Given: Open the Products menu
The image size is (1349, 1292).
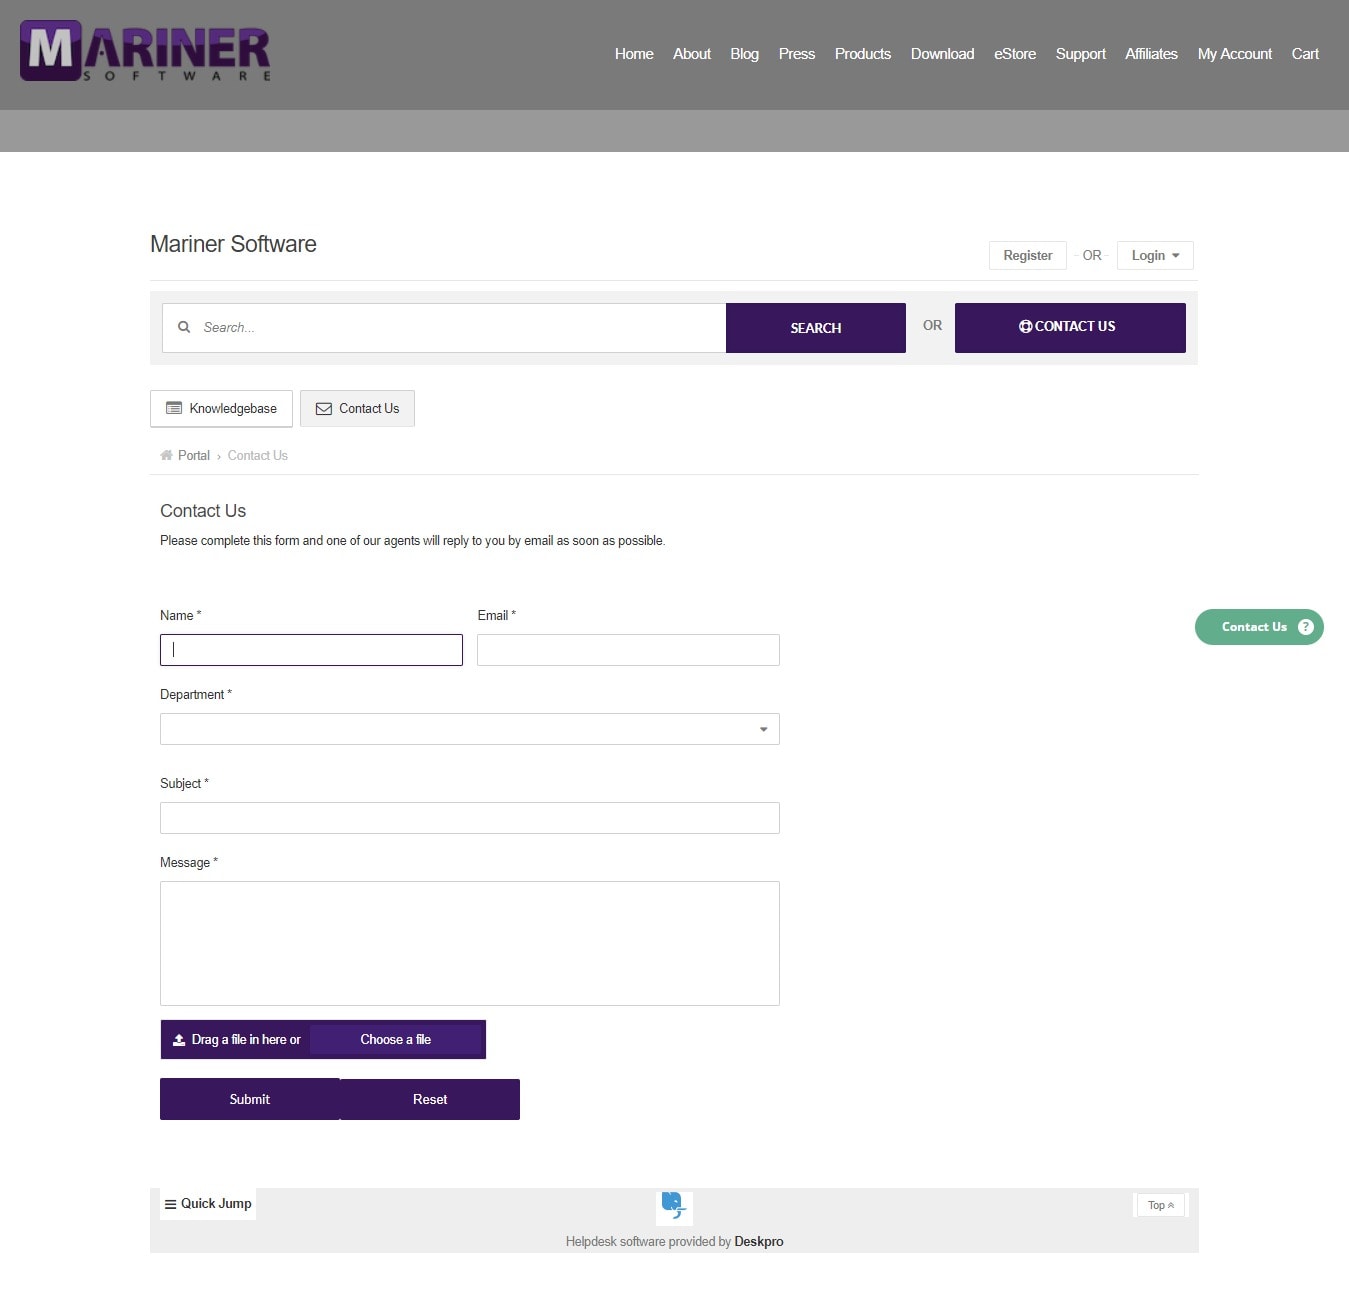Looking at the screenshot, I should 863,54.
